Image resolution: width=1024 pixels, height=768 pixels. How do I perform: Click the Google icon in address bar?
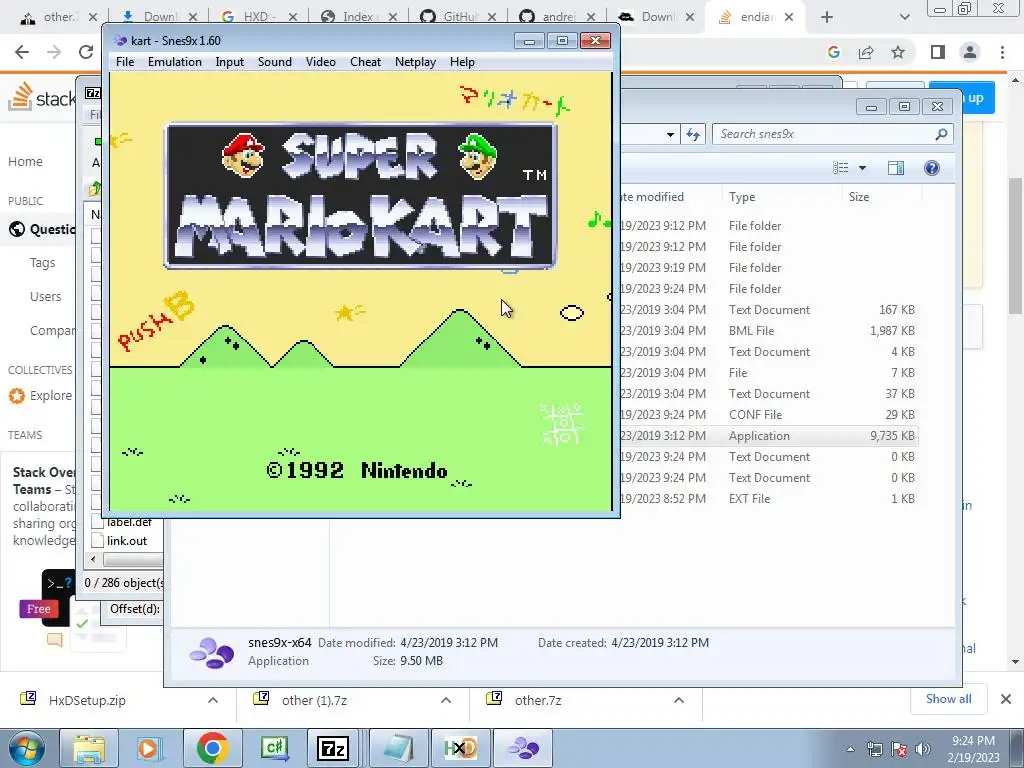[x=833, y=52]
